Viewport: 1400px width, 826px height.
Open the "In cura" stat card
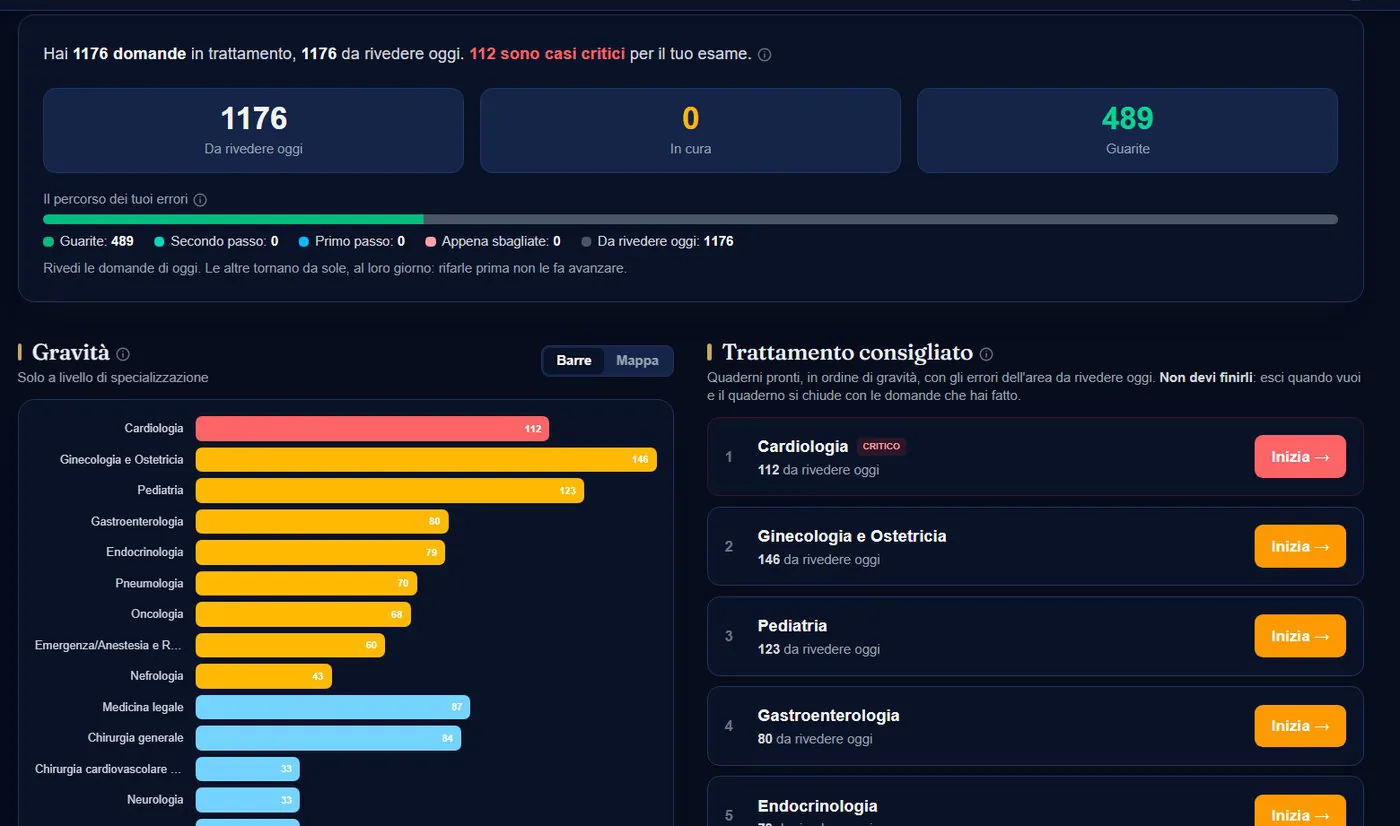pos(690,130)
